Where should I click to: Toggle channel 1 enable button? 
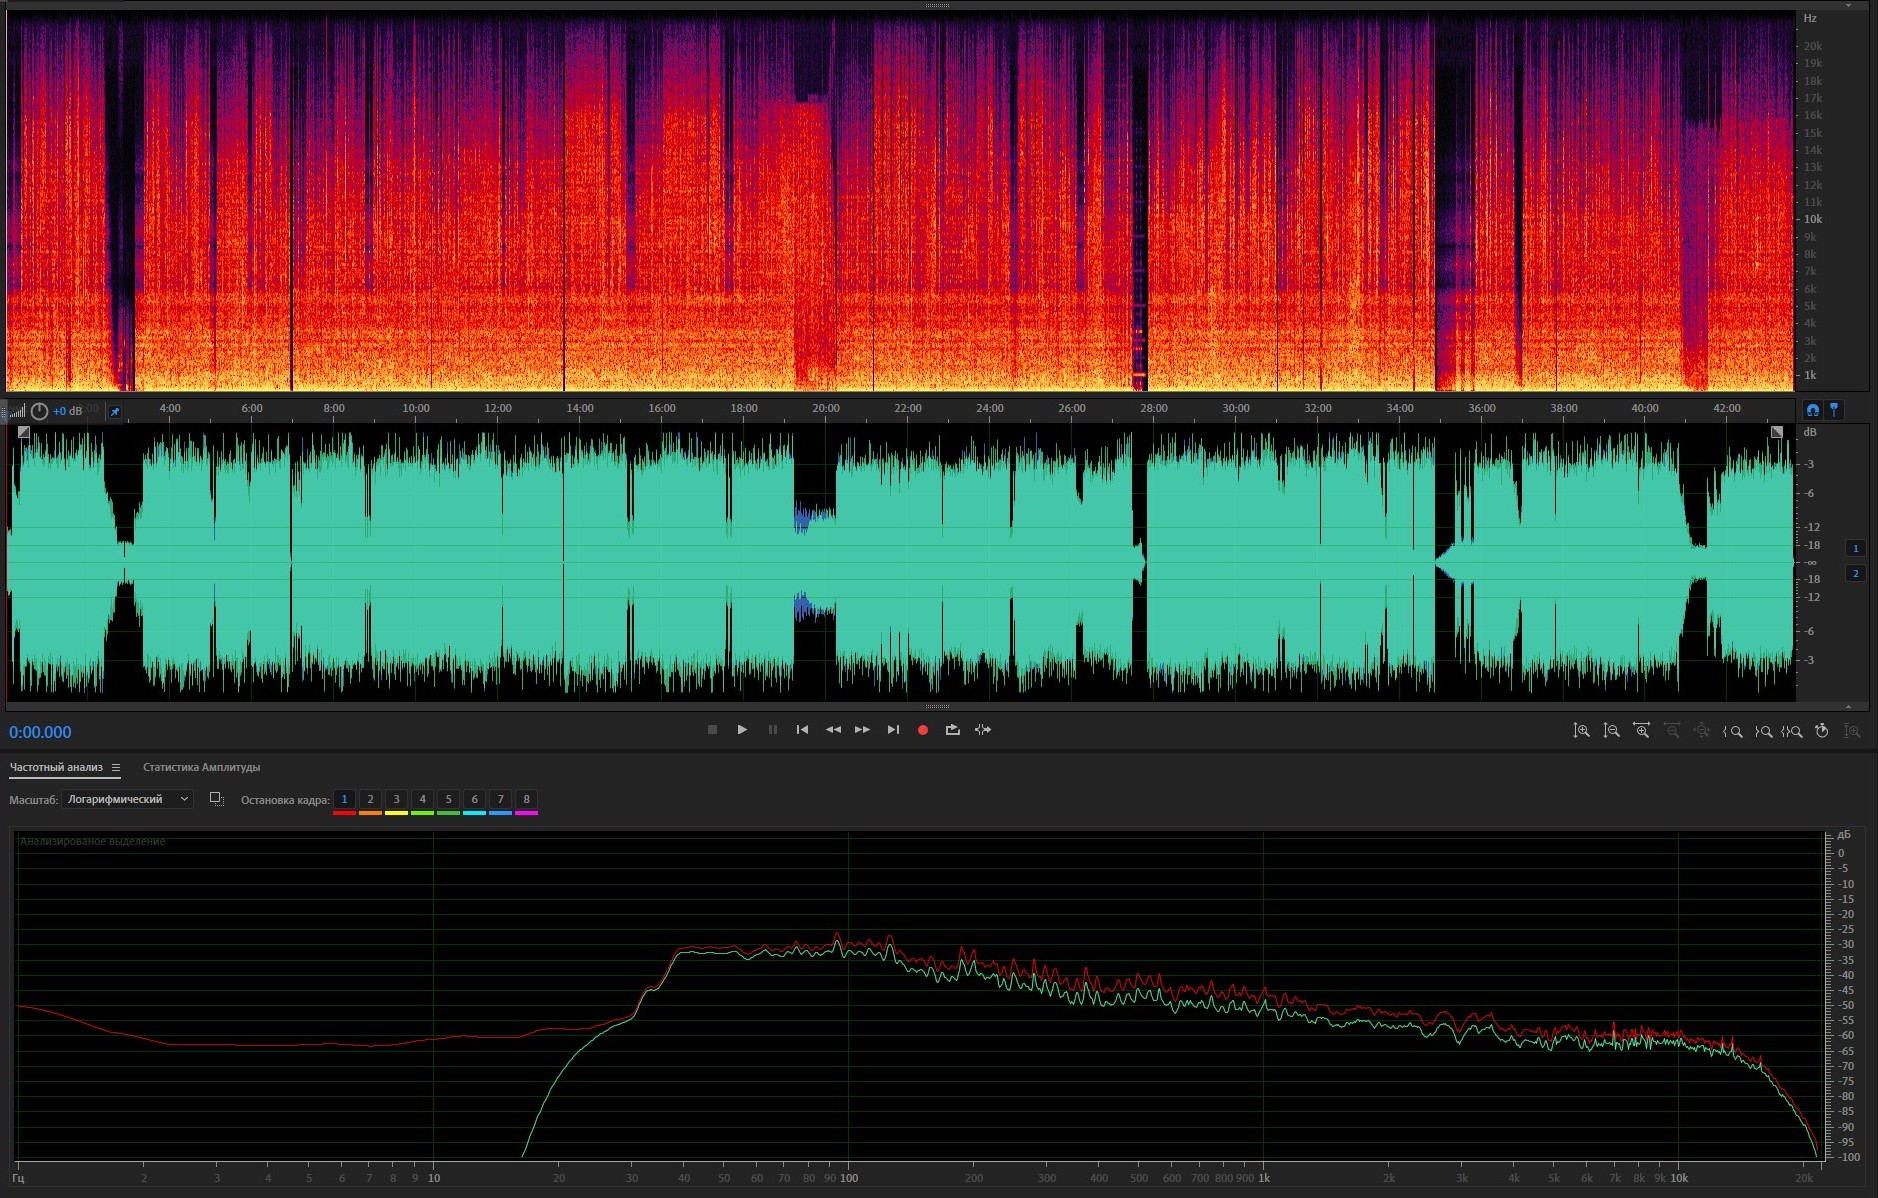1855,548
